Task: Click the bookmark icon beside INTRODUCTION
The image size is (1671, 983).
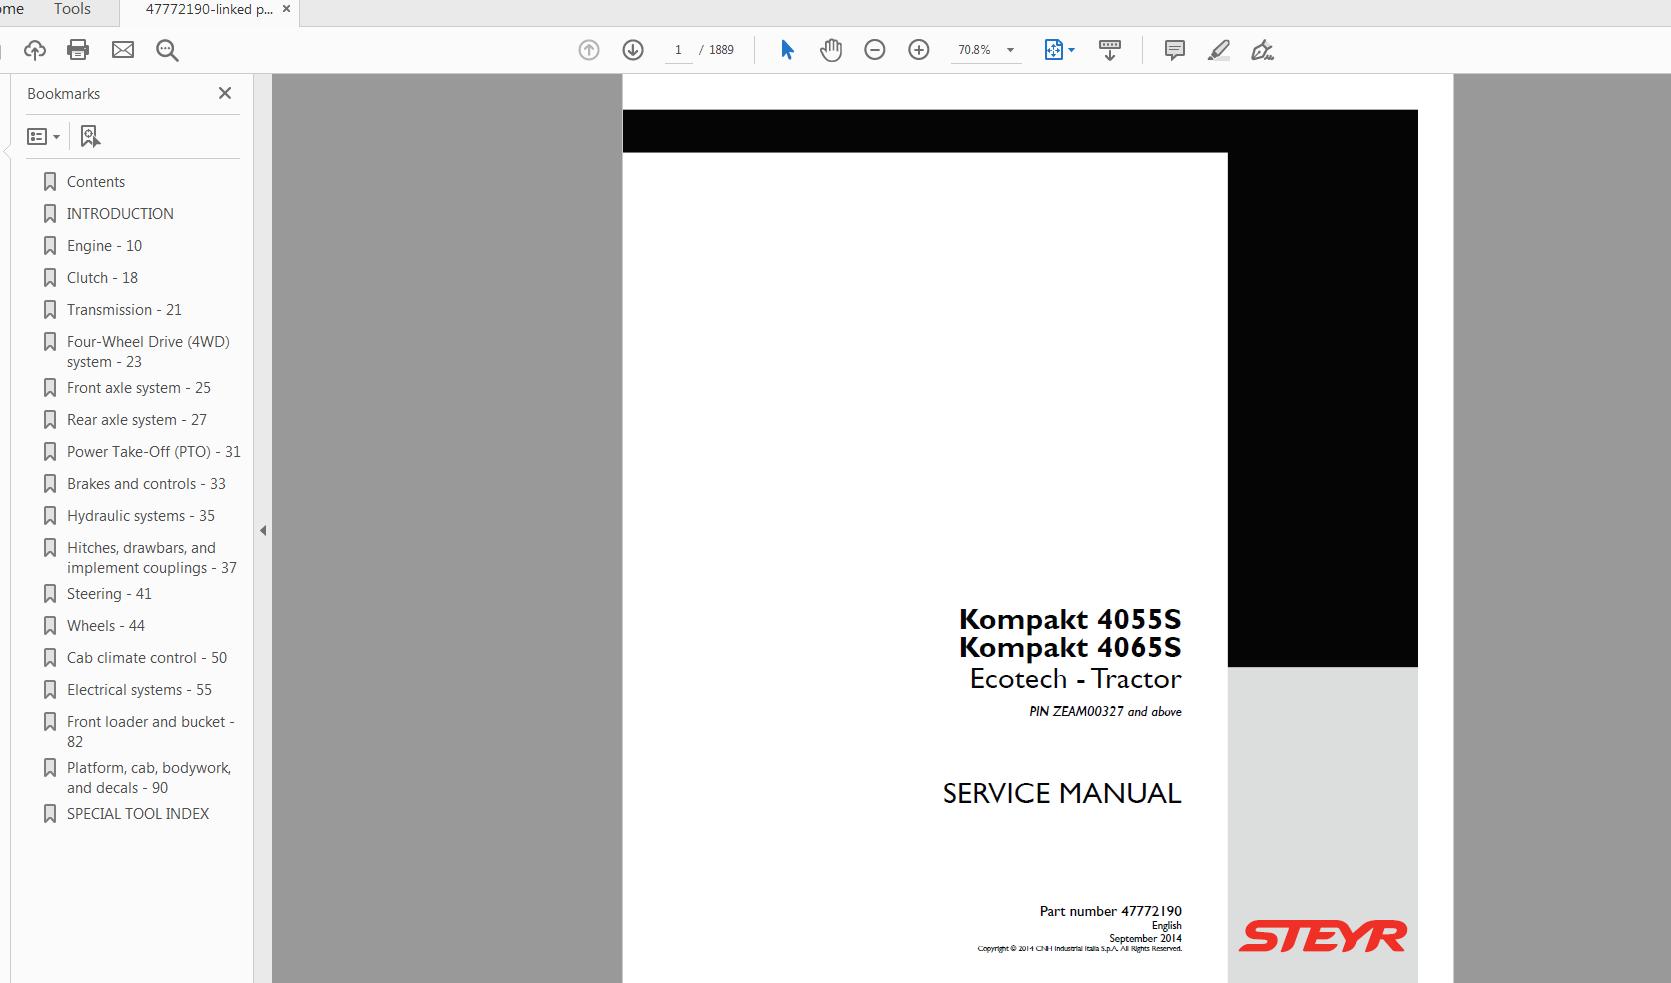Action: coord(50,214)
